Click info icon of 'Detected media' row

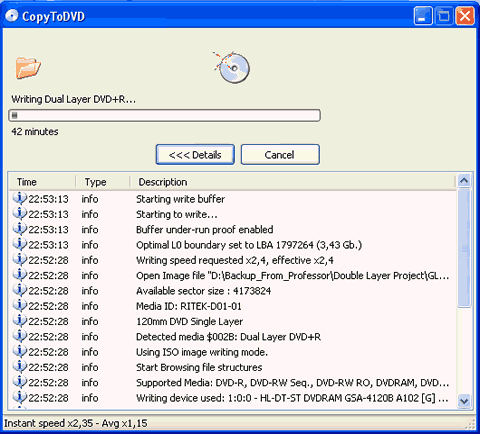coord(20,336)
